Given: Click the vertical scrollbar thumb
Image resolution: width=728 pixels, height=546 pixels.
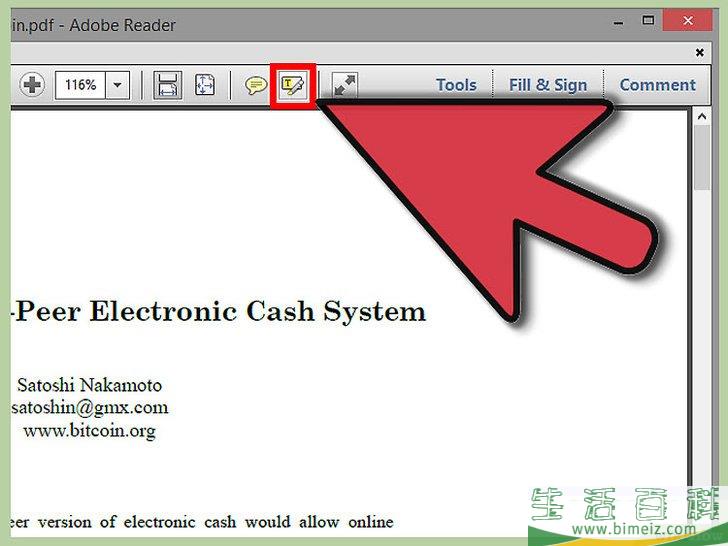Looking at the screenshot, I should 702,158.
